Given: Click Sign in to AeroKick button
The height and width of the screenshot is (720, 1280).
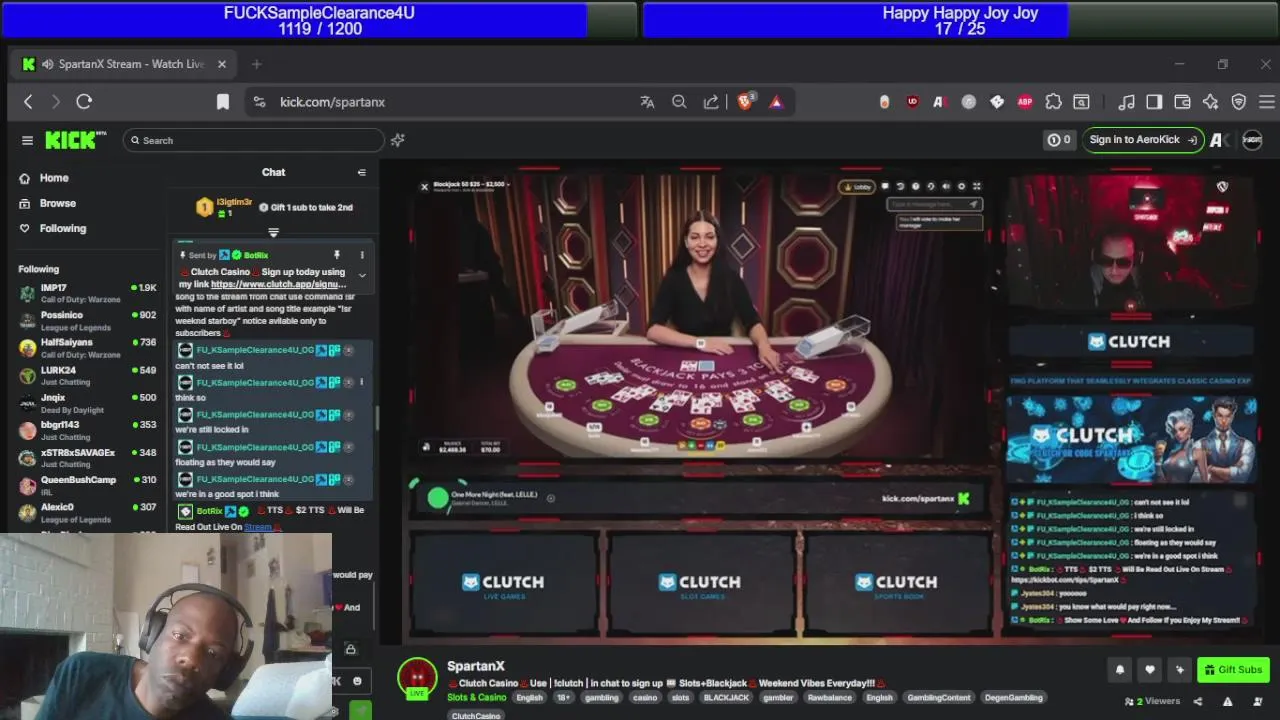Looking at the screenshot, I should tap(1142, 140).
